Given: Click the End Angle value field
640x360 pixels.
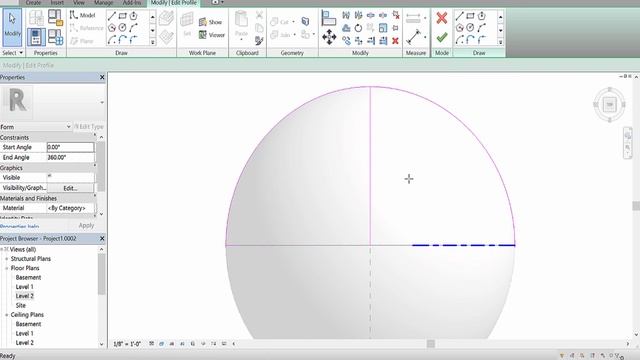Looking at the screenshot, I should coord(70,157).
